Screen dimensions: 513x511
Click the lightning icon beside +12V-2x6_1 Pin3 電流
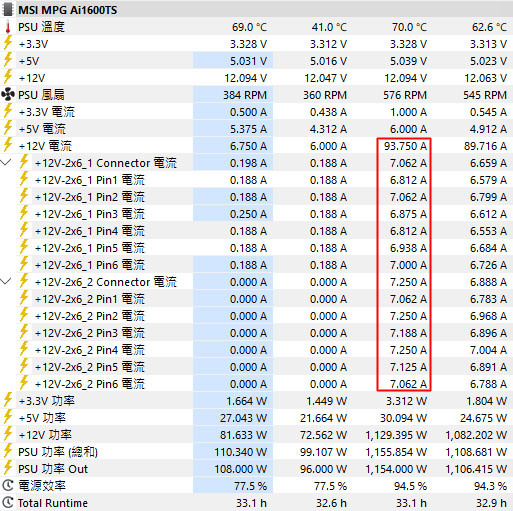[24, 213]
